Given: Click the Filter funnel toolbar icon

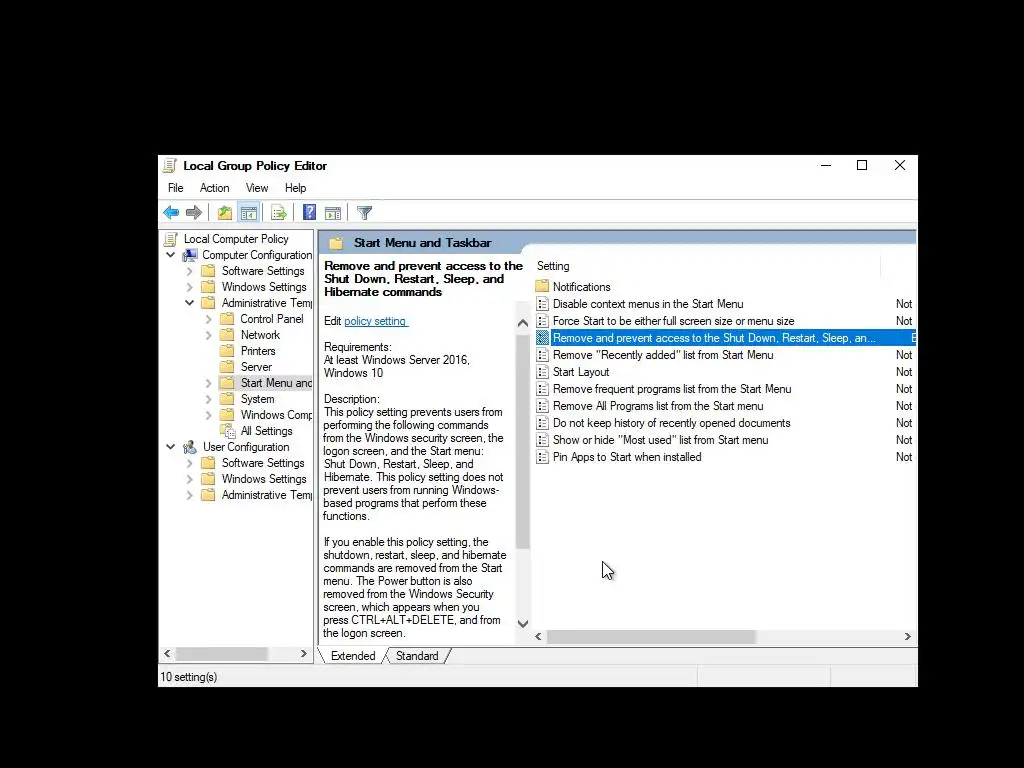Looking at the screenshot, I should 364,212.
